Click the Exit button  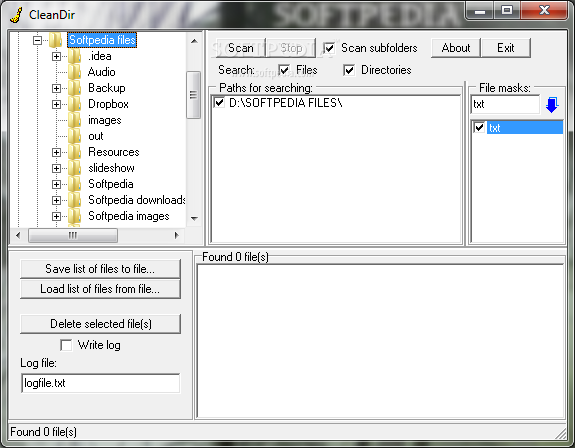click(x=506, y=48)
